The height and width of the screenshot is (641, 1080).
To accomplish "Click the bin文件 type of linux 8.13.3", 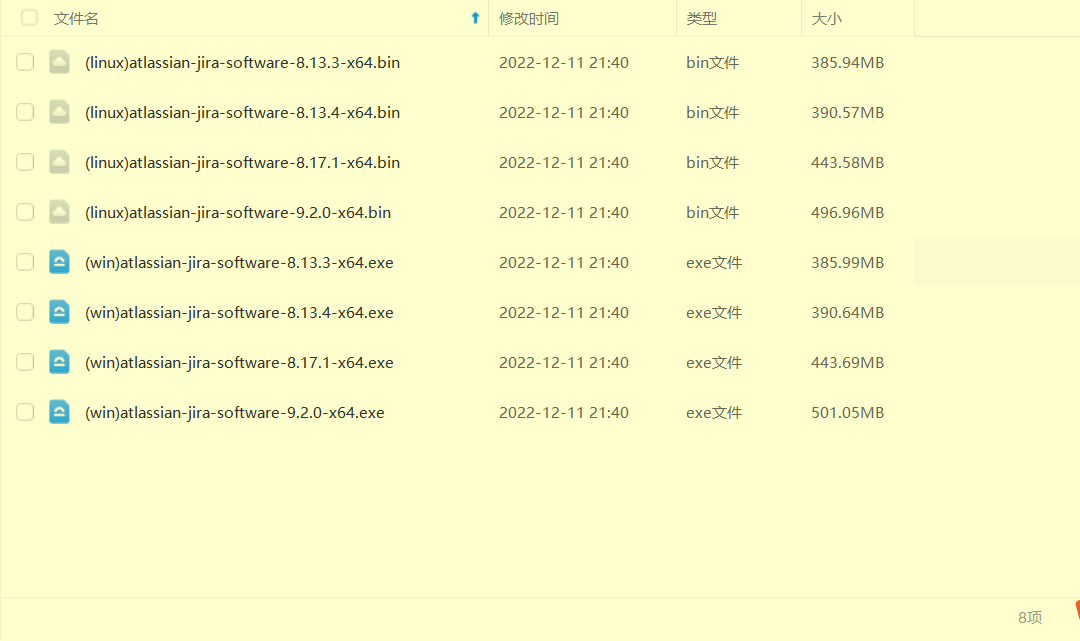I will tap(712, 63).
